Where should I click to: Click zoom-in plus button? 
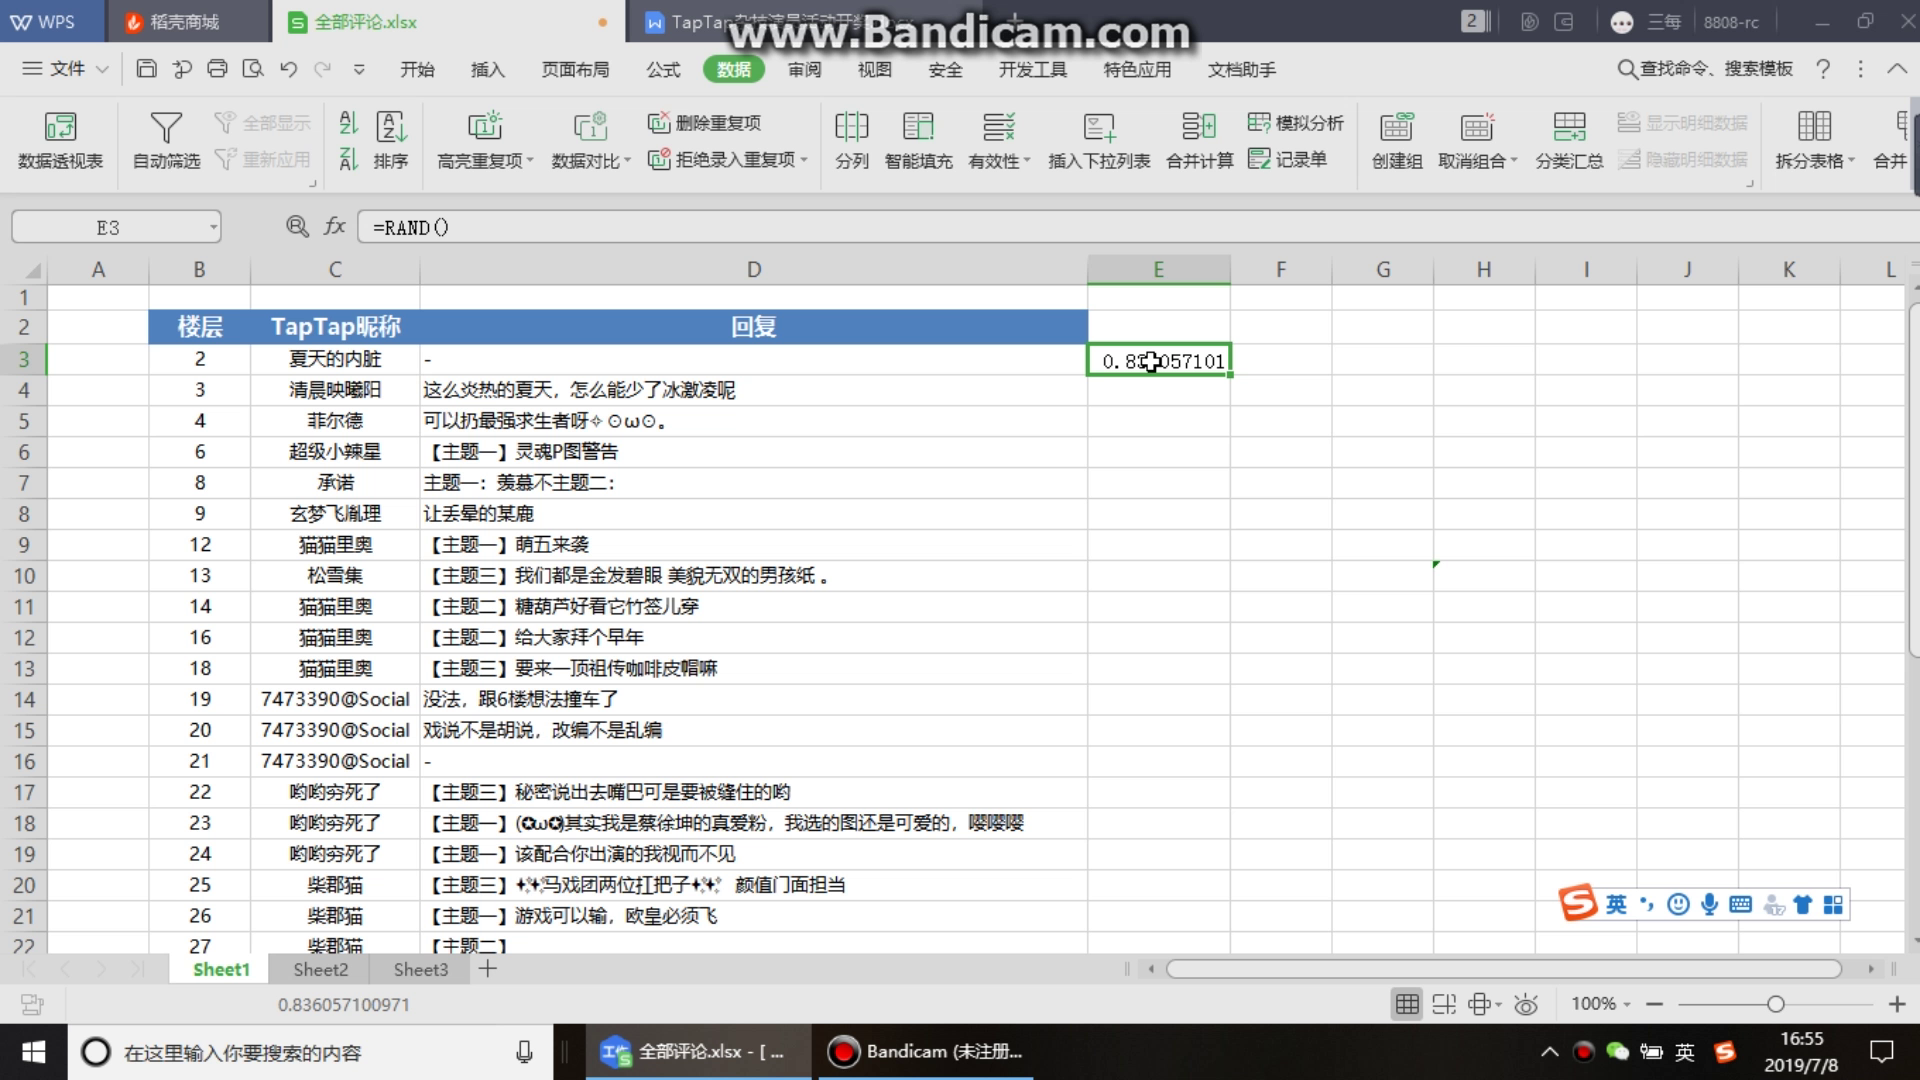coord(1896,1004)
